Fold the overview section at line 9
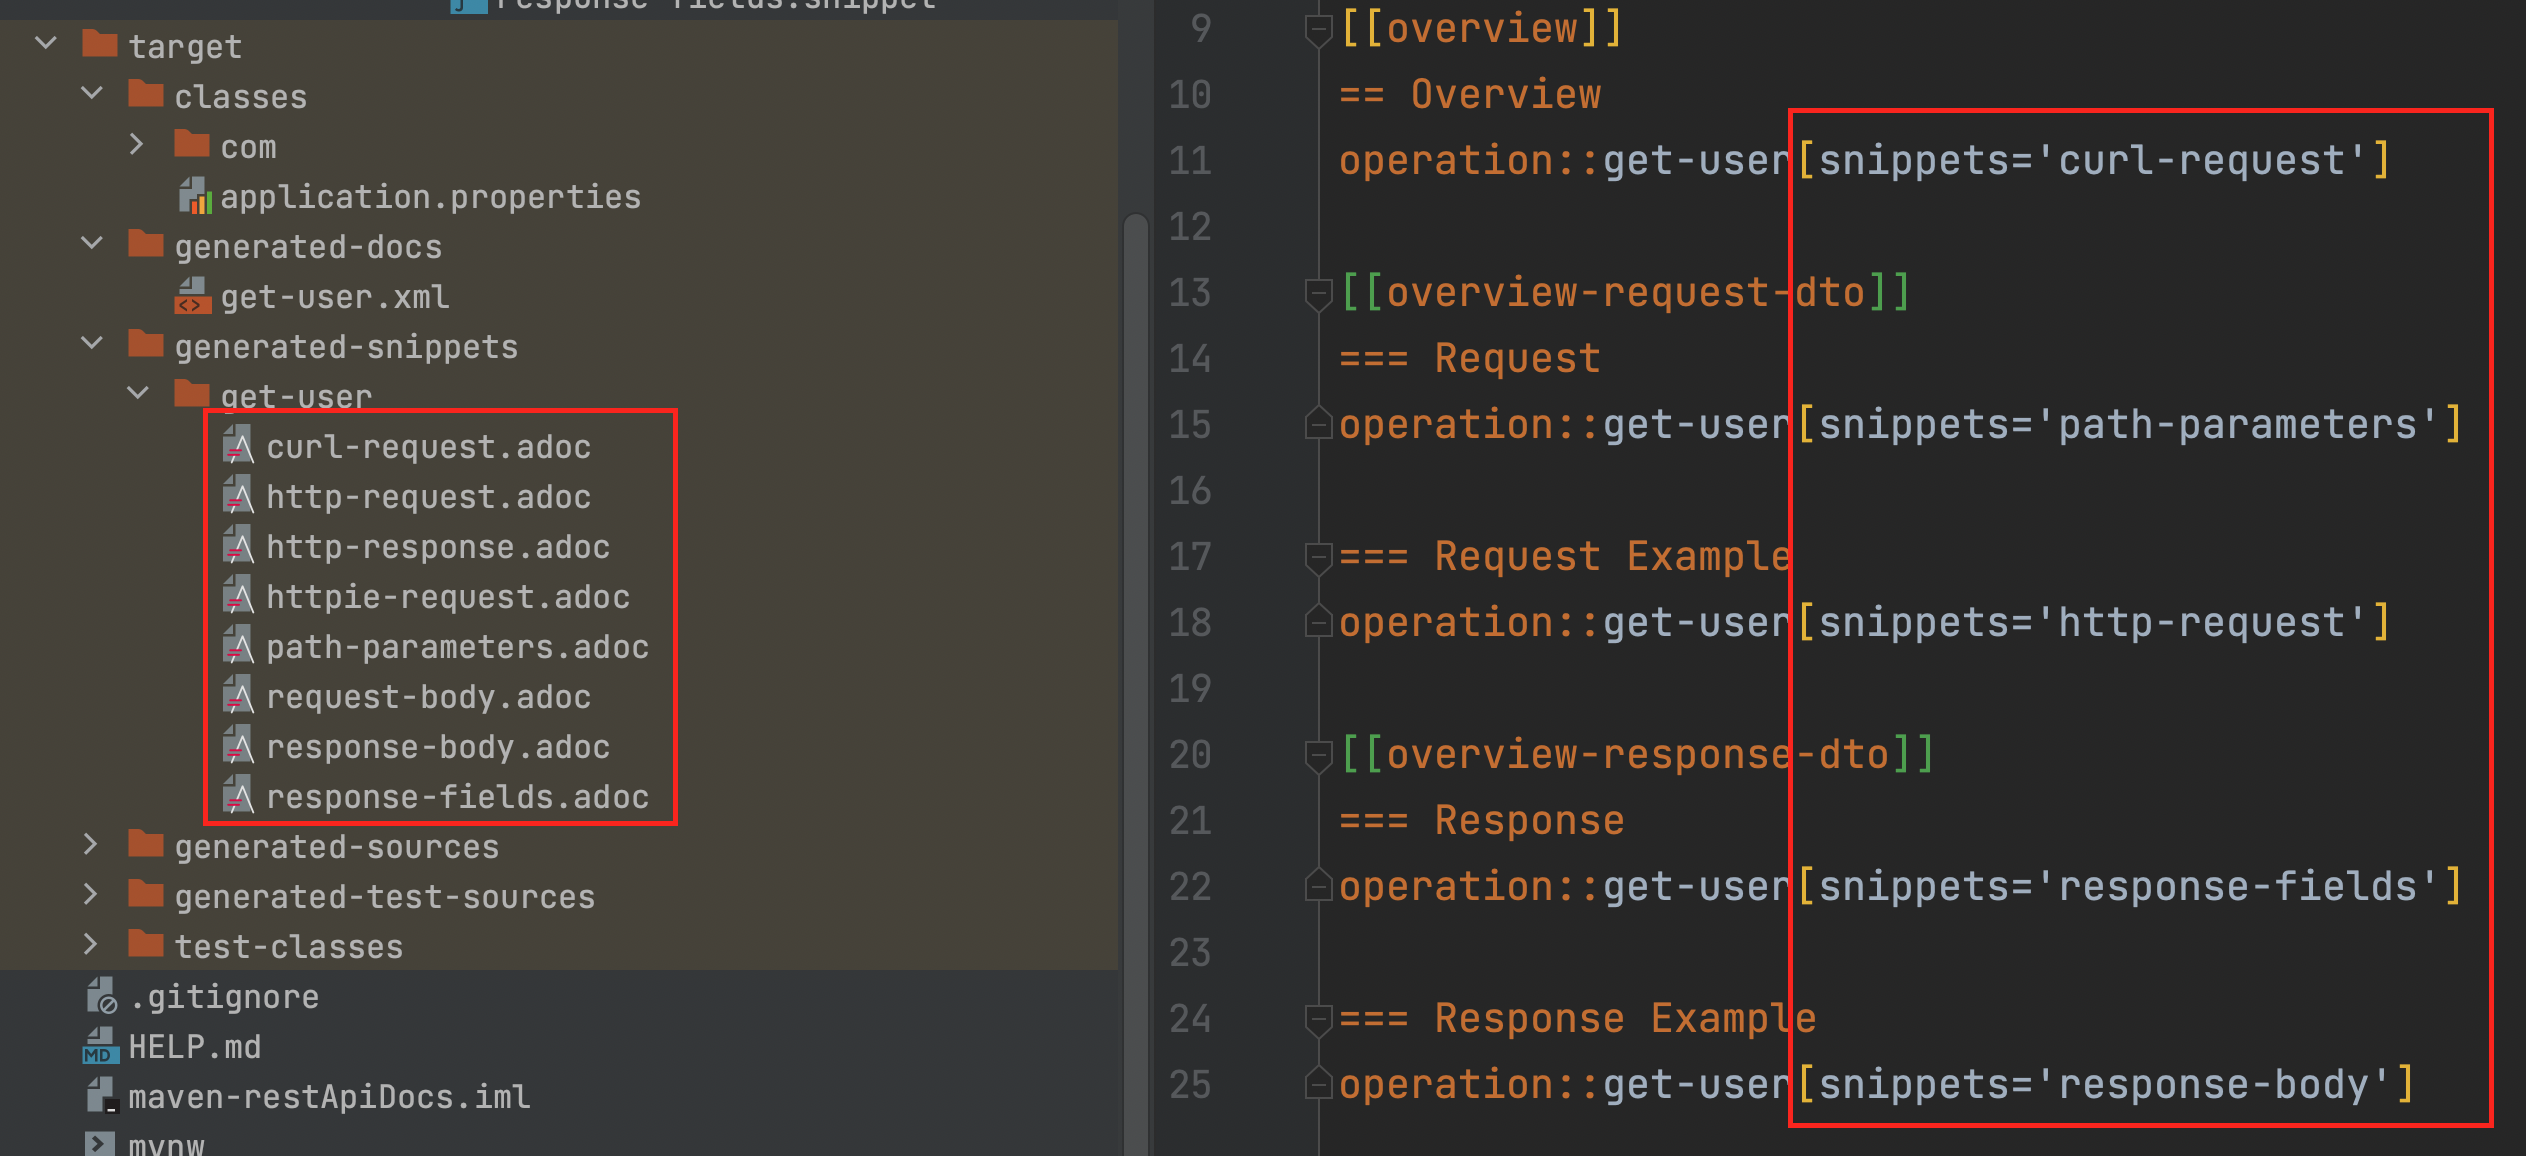2526x1156 pixels. (x=1318, y=29)
